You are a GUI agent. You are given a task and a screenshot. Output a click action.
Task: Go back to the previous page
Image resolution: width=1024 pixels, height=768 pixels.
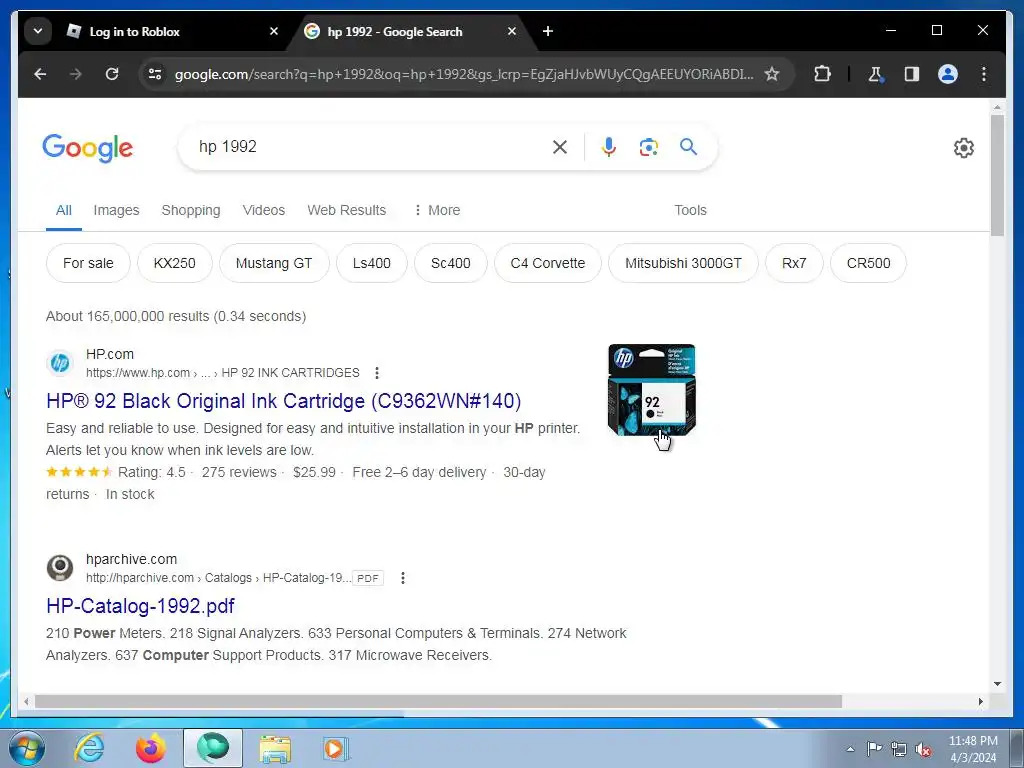click(x=40, y=74)
